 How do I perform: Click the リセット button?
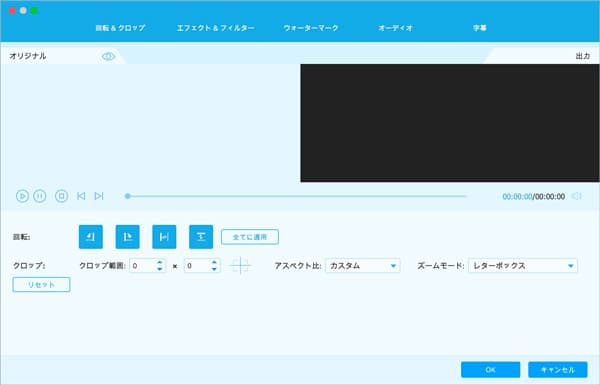tap(41, 284)
